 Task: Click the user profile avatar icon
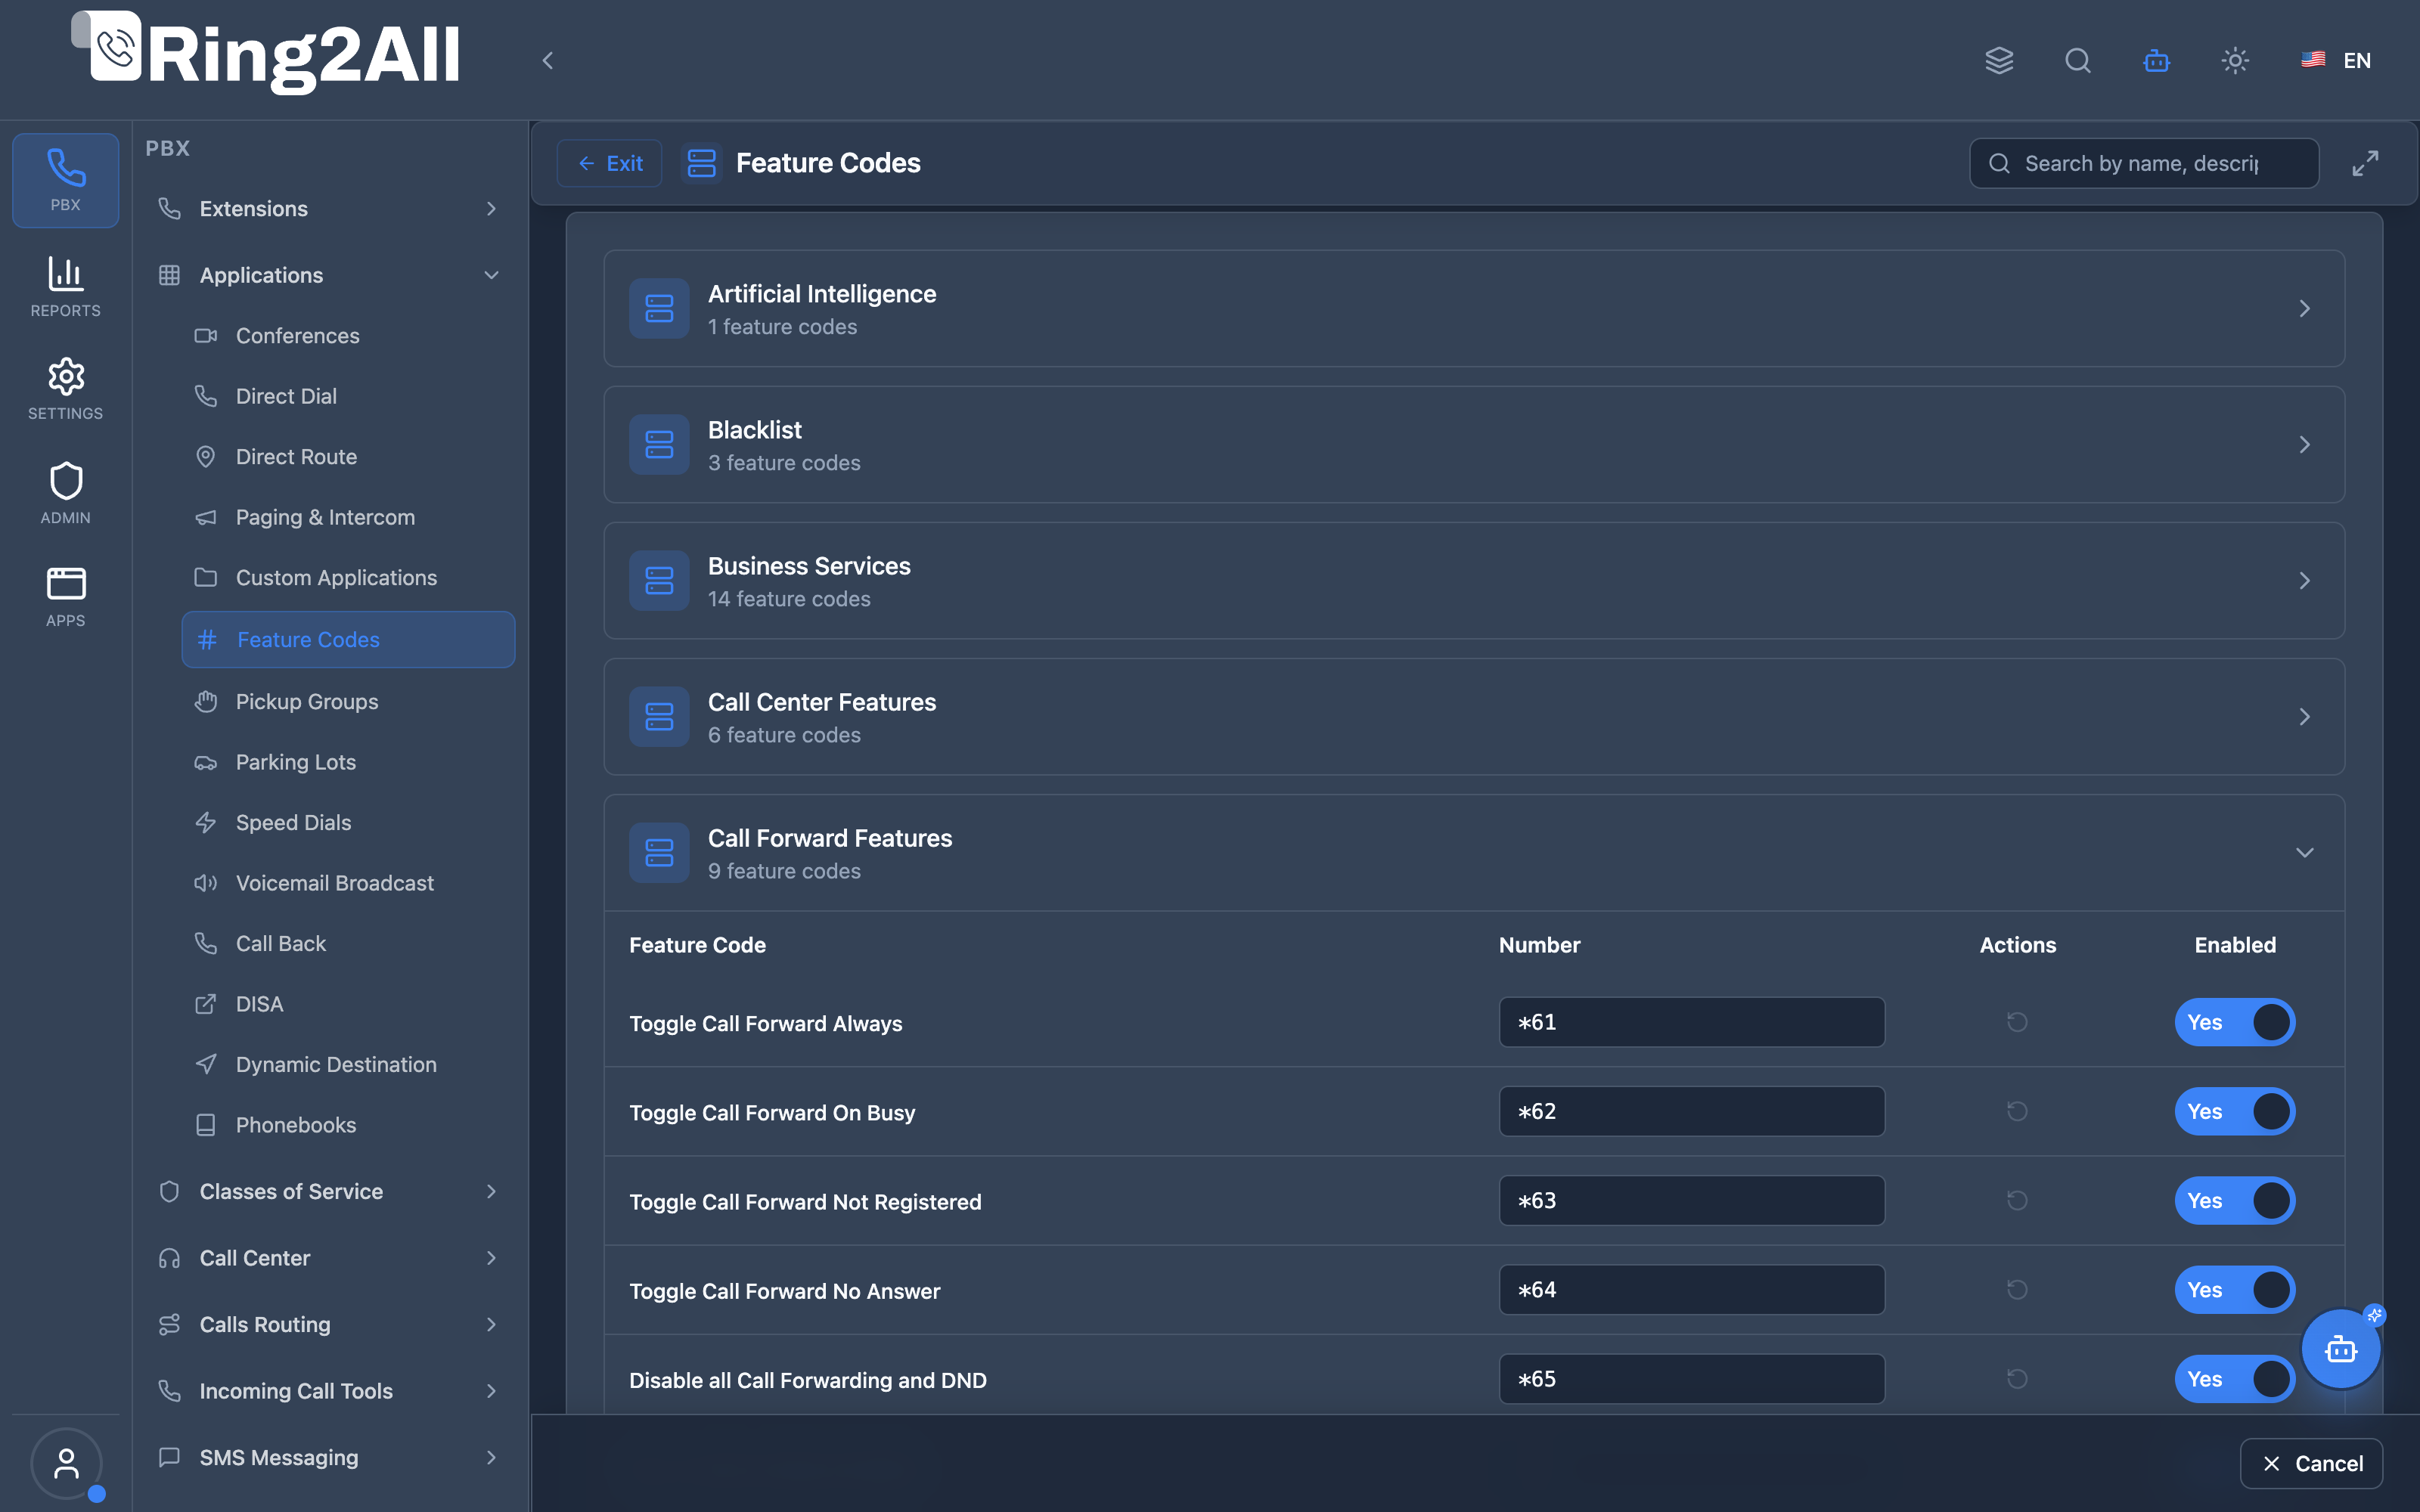pos(66,1463)
